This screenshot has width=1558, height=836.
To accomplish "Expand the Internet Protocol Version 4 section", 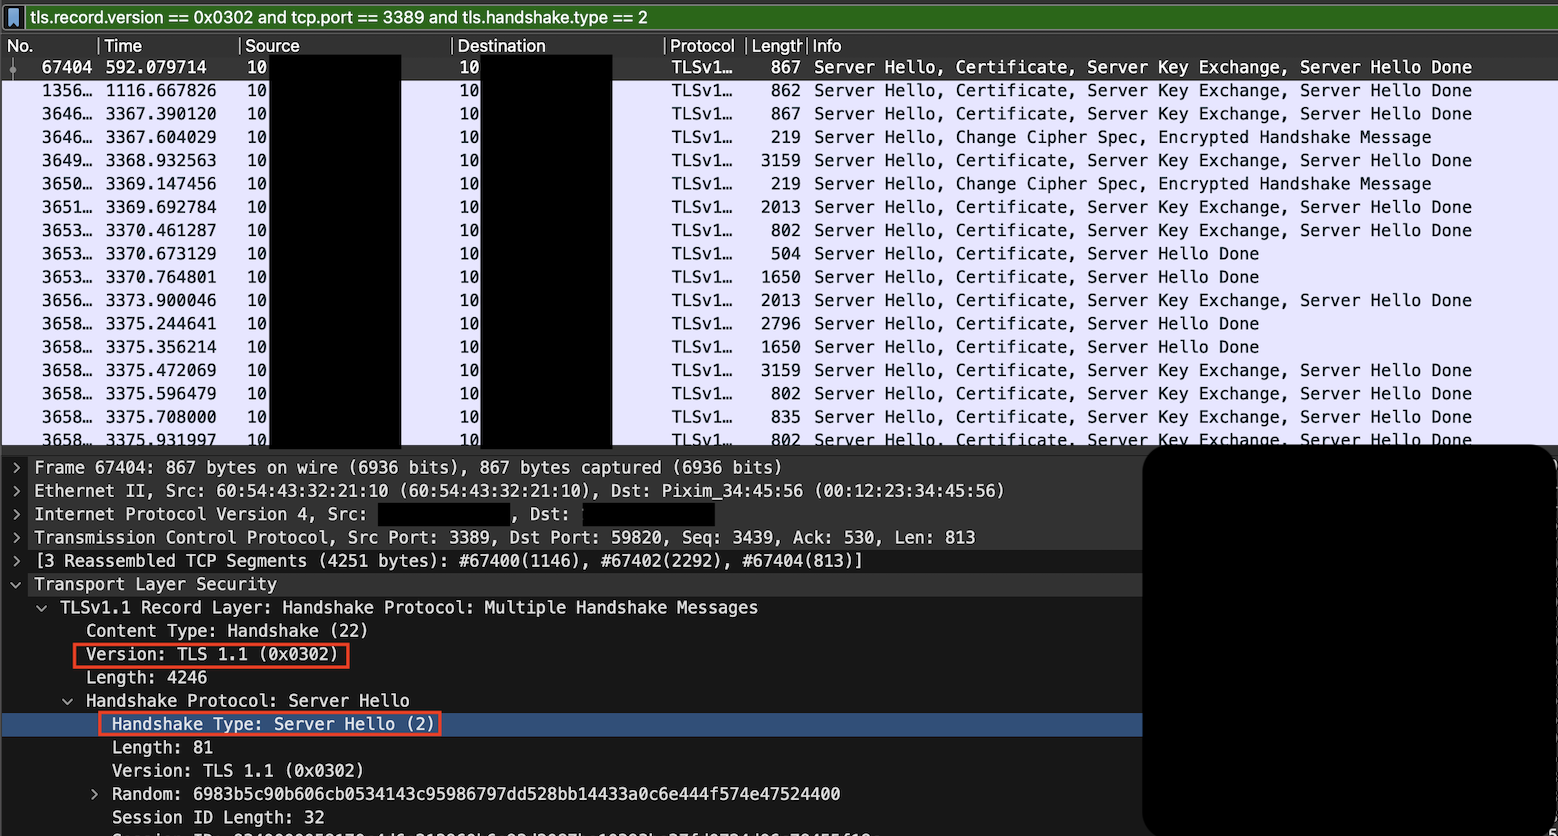I will pyautogui.click(x=16, y=514).
